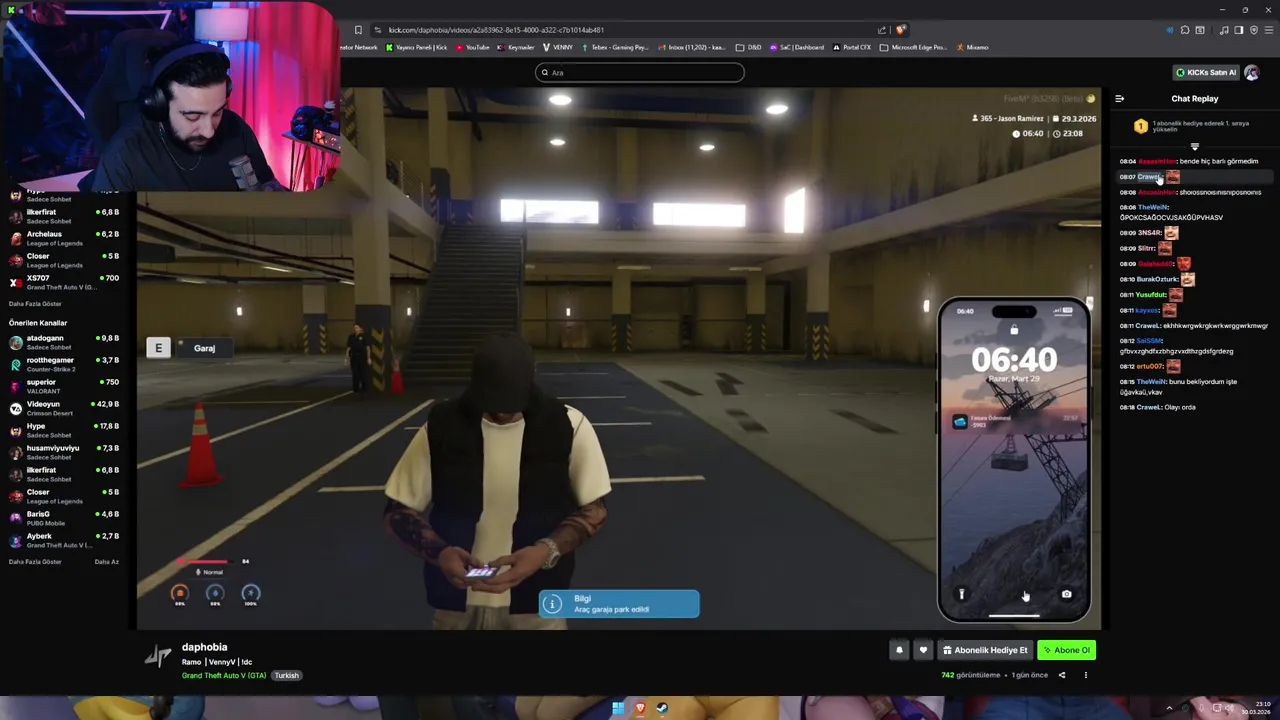The height and width of the screenshot is (720, 1280).
Task: Open the XS707 channel in the sidebar
Action: [x=64, y=282]
